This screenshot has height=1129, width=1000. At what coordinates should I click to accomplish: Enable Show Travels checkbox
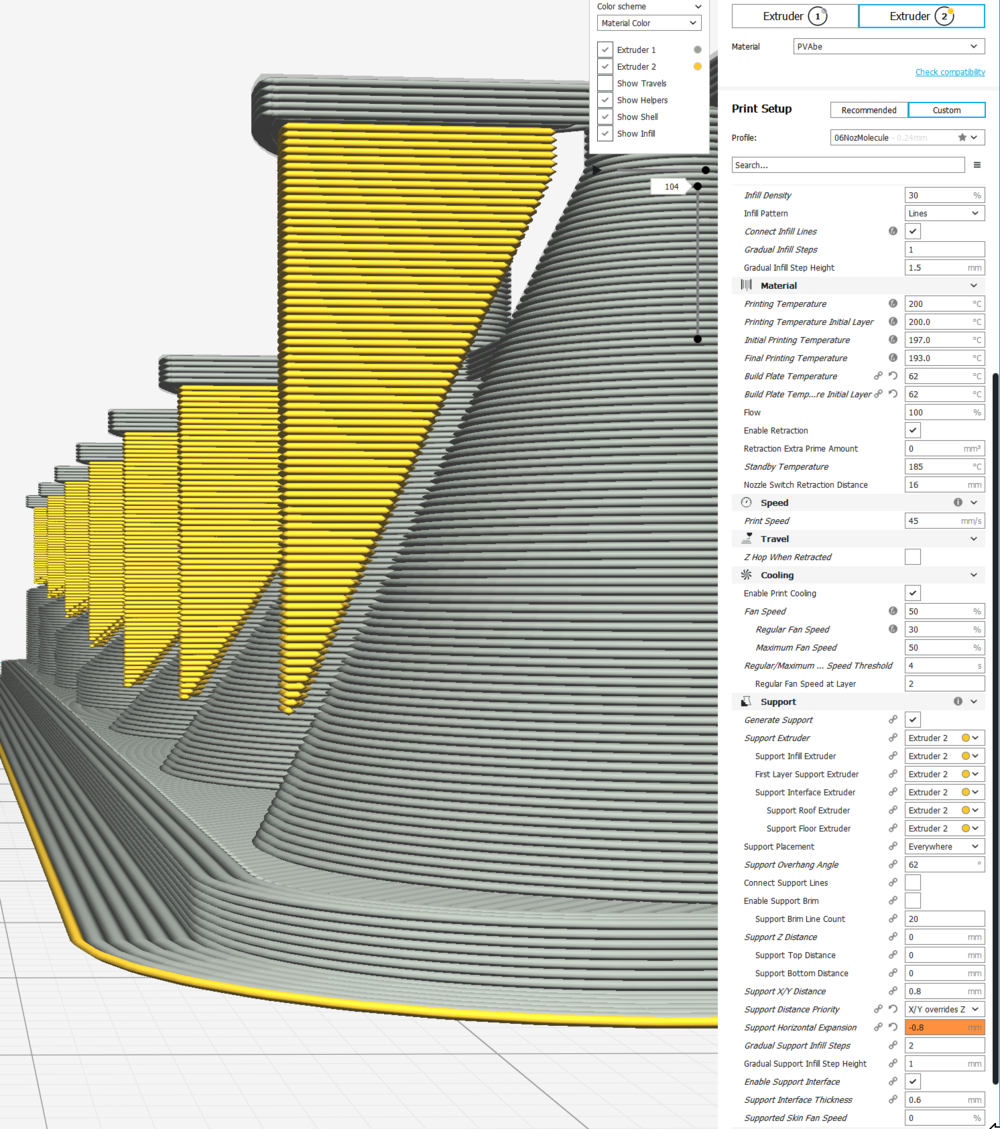coord(605,83)
